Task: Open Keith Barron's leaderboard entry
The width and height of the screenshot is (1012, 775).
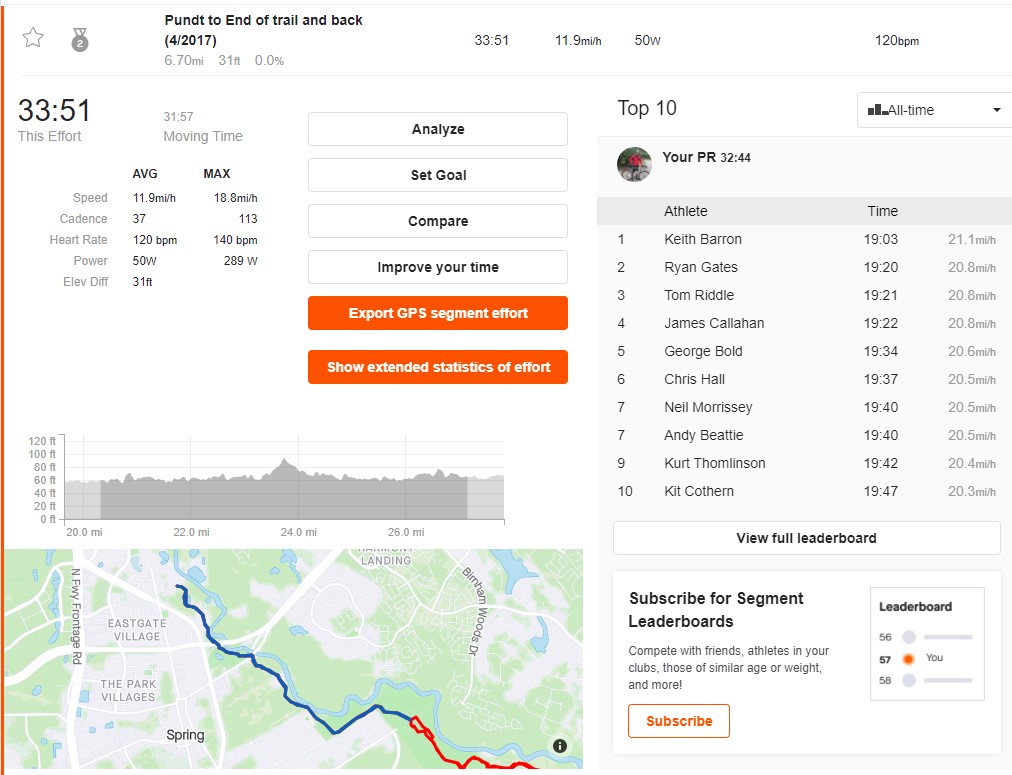Action: 703,239
